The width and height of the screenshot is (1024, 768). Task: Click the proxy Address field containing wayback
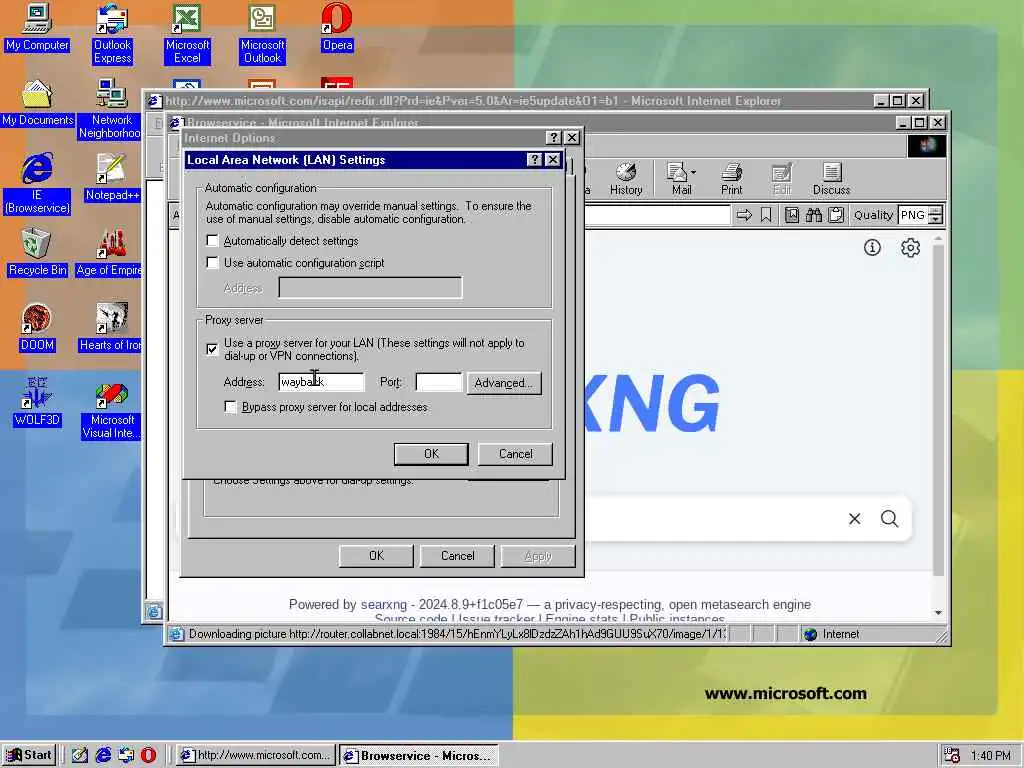point(321,382)
